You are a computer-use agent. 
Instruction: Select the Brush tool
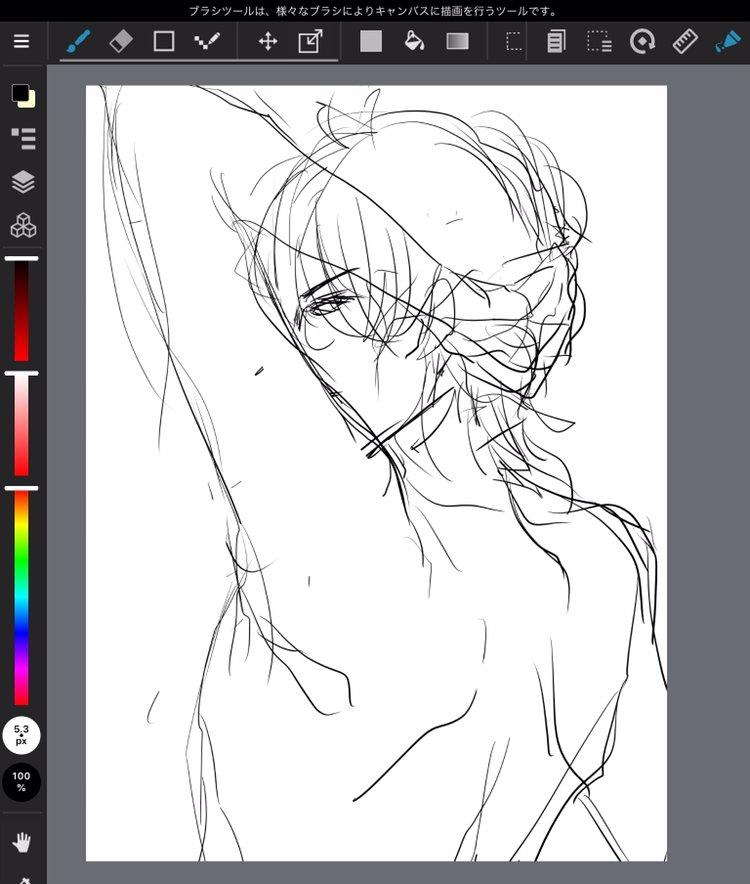coord(78,41)
